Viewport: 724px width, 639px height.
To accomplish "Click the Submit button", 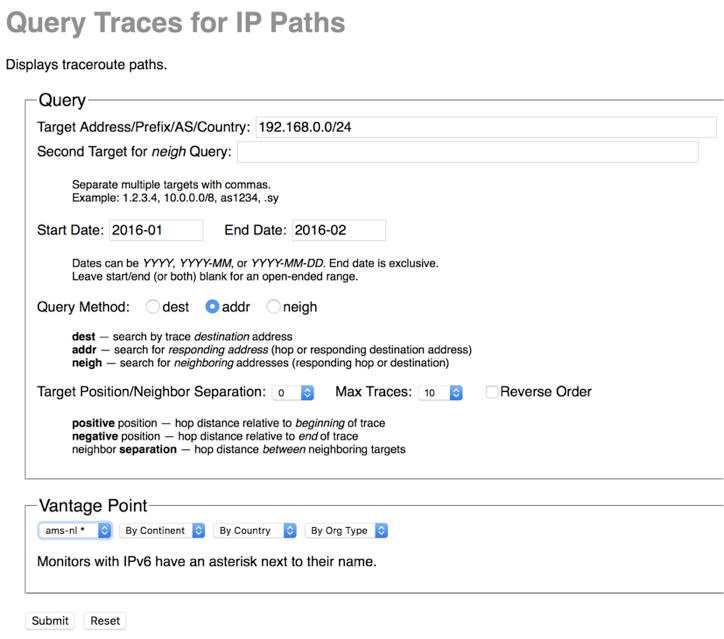I will coord(50,621).
